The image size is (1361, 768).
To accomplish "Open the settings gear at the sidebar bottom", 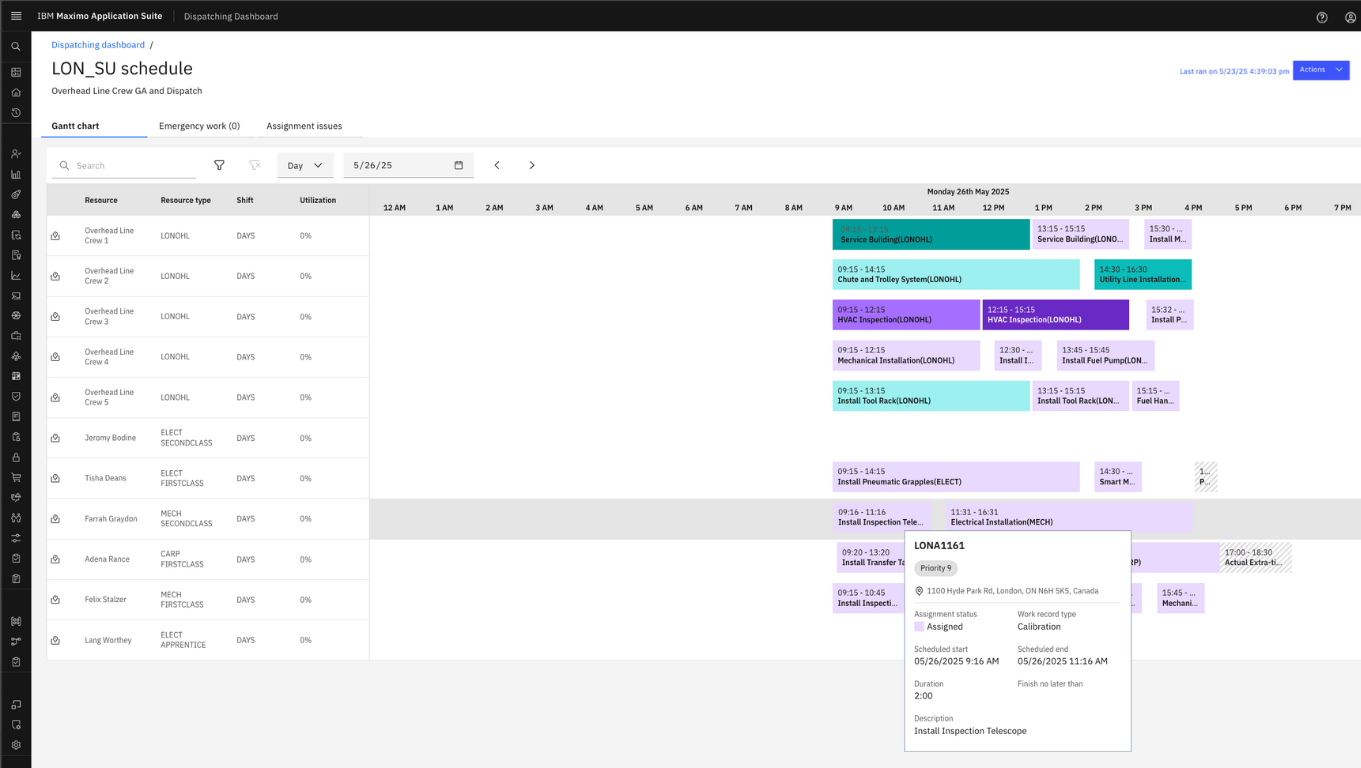I will coord(15,745).
